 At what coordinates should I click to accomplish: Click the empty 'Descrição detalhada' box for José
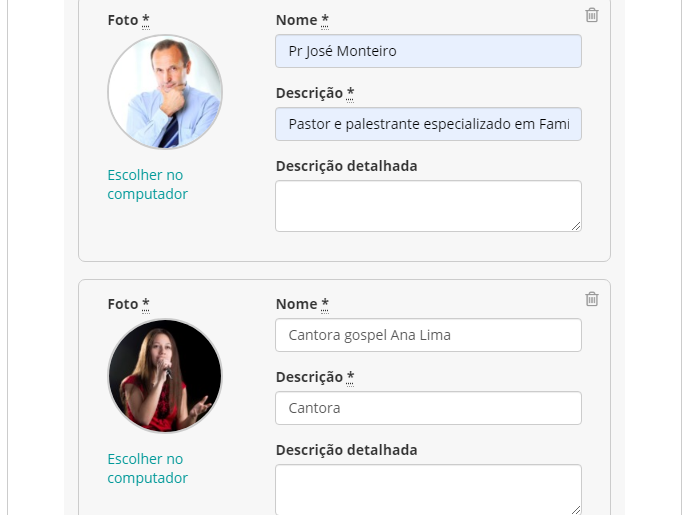pyautogui.click(x=428, y=206)
